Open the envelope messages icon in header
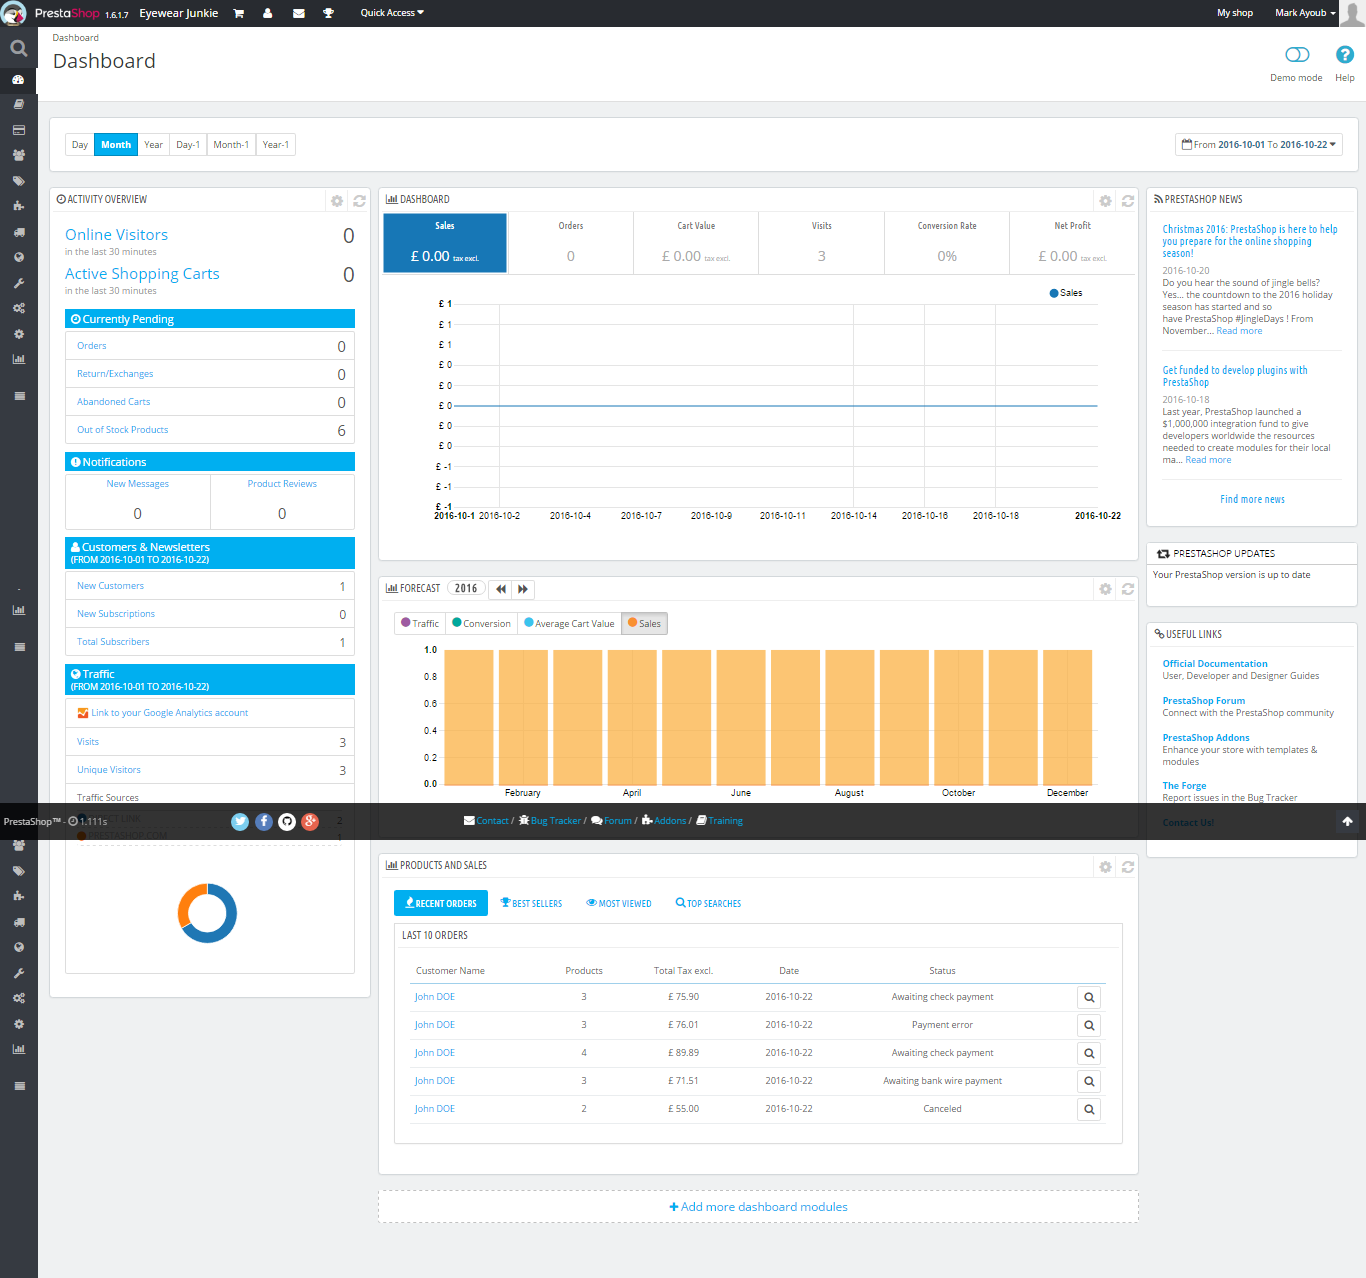The height and width of the screenshot is (1278, 1366). click(298, 13)
